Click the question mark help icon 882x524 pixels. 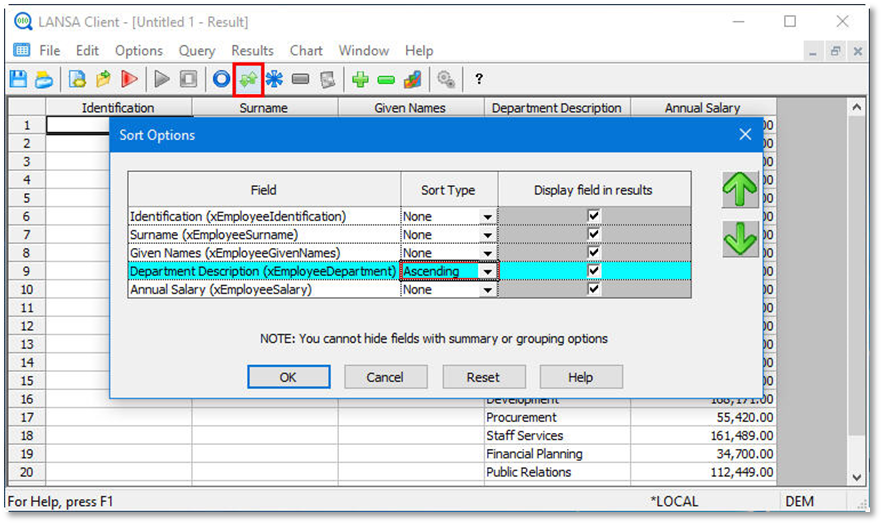coord(479,79)
